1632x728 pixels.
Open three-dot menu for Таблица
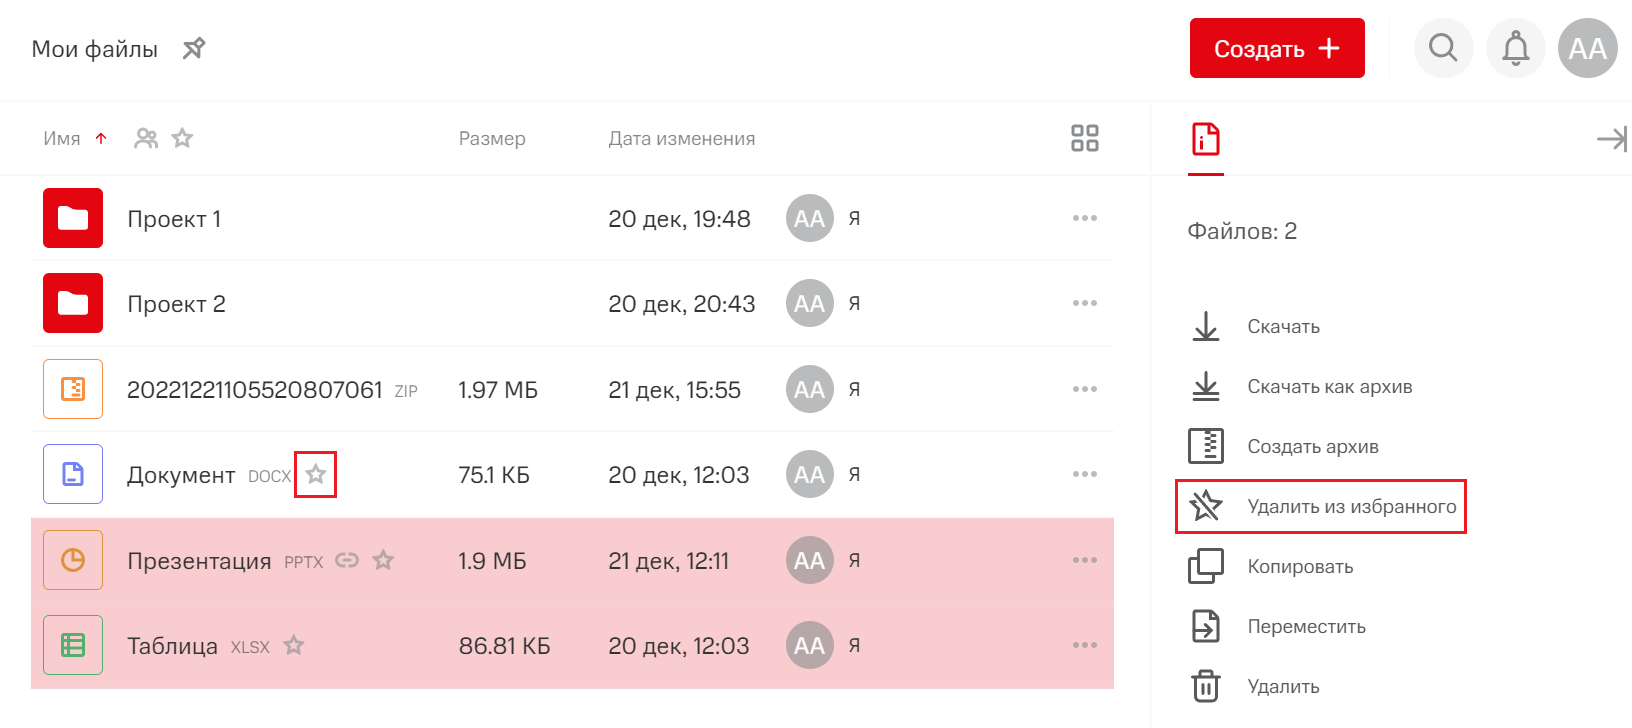click(x=1085, y=646)
